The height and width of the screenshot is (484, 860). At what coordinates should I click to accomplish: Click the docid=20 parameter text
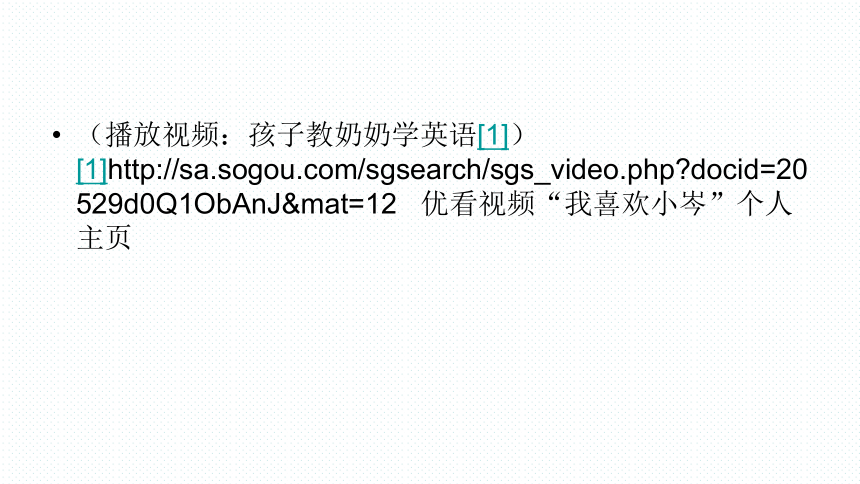[749, 170]
